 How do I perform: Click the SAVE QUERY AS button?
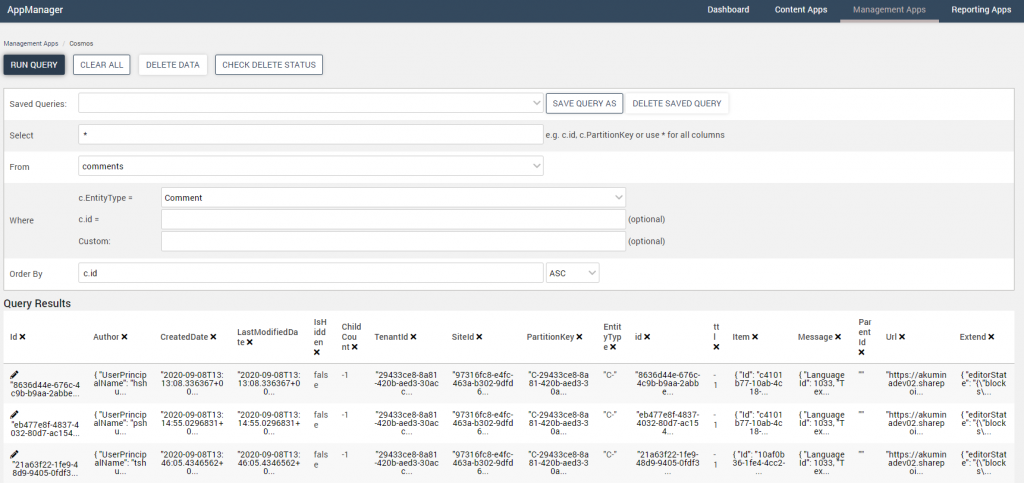[584, 103]
